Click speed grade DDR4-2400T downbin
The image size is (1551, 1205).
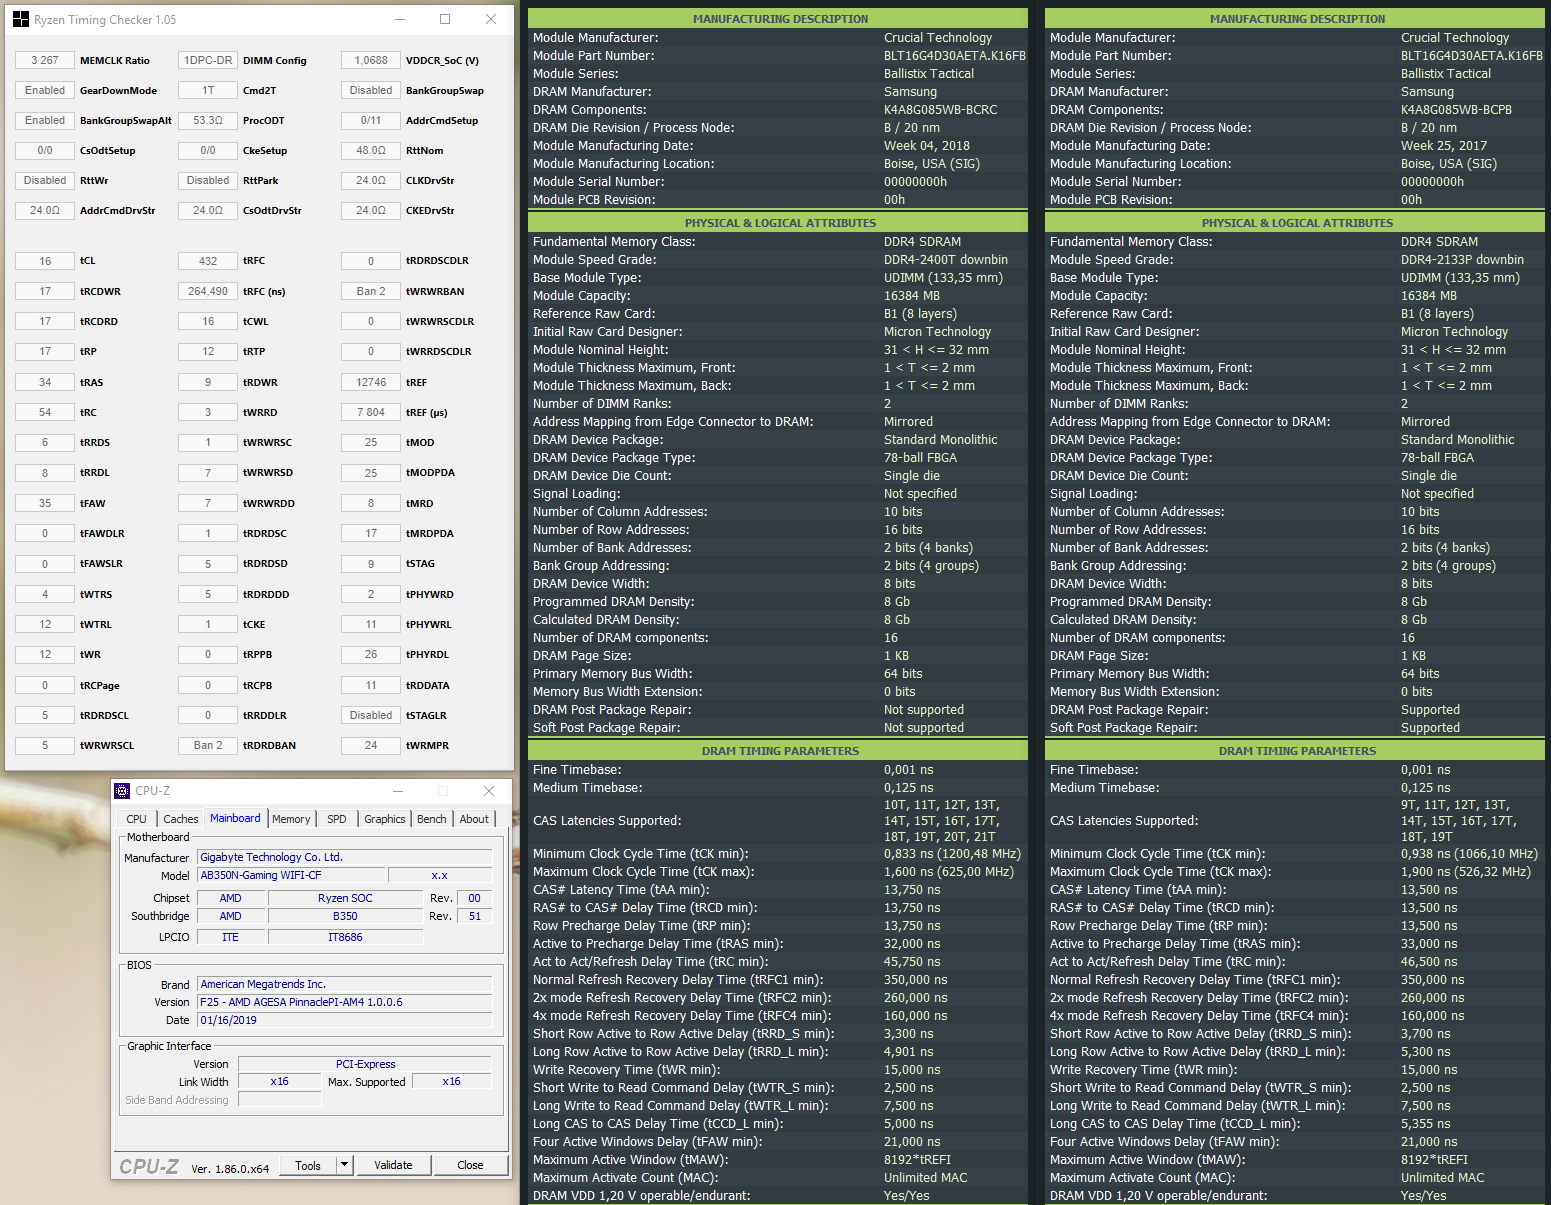945,260
